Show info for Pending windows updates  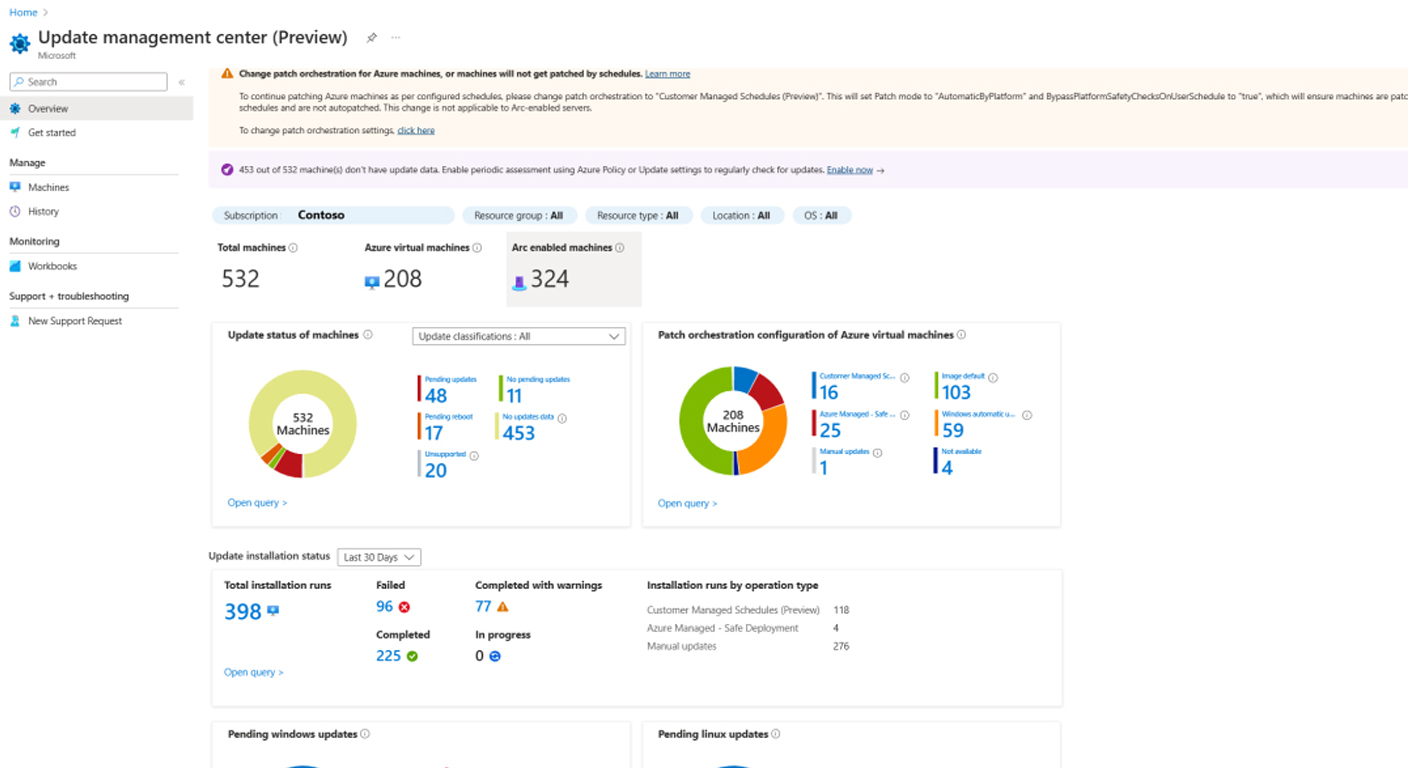(365, 734)
